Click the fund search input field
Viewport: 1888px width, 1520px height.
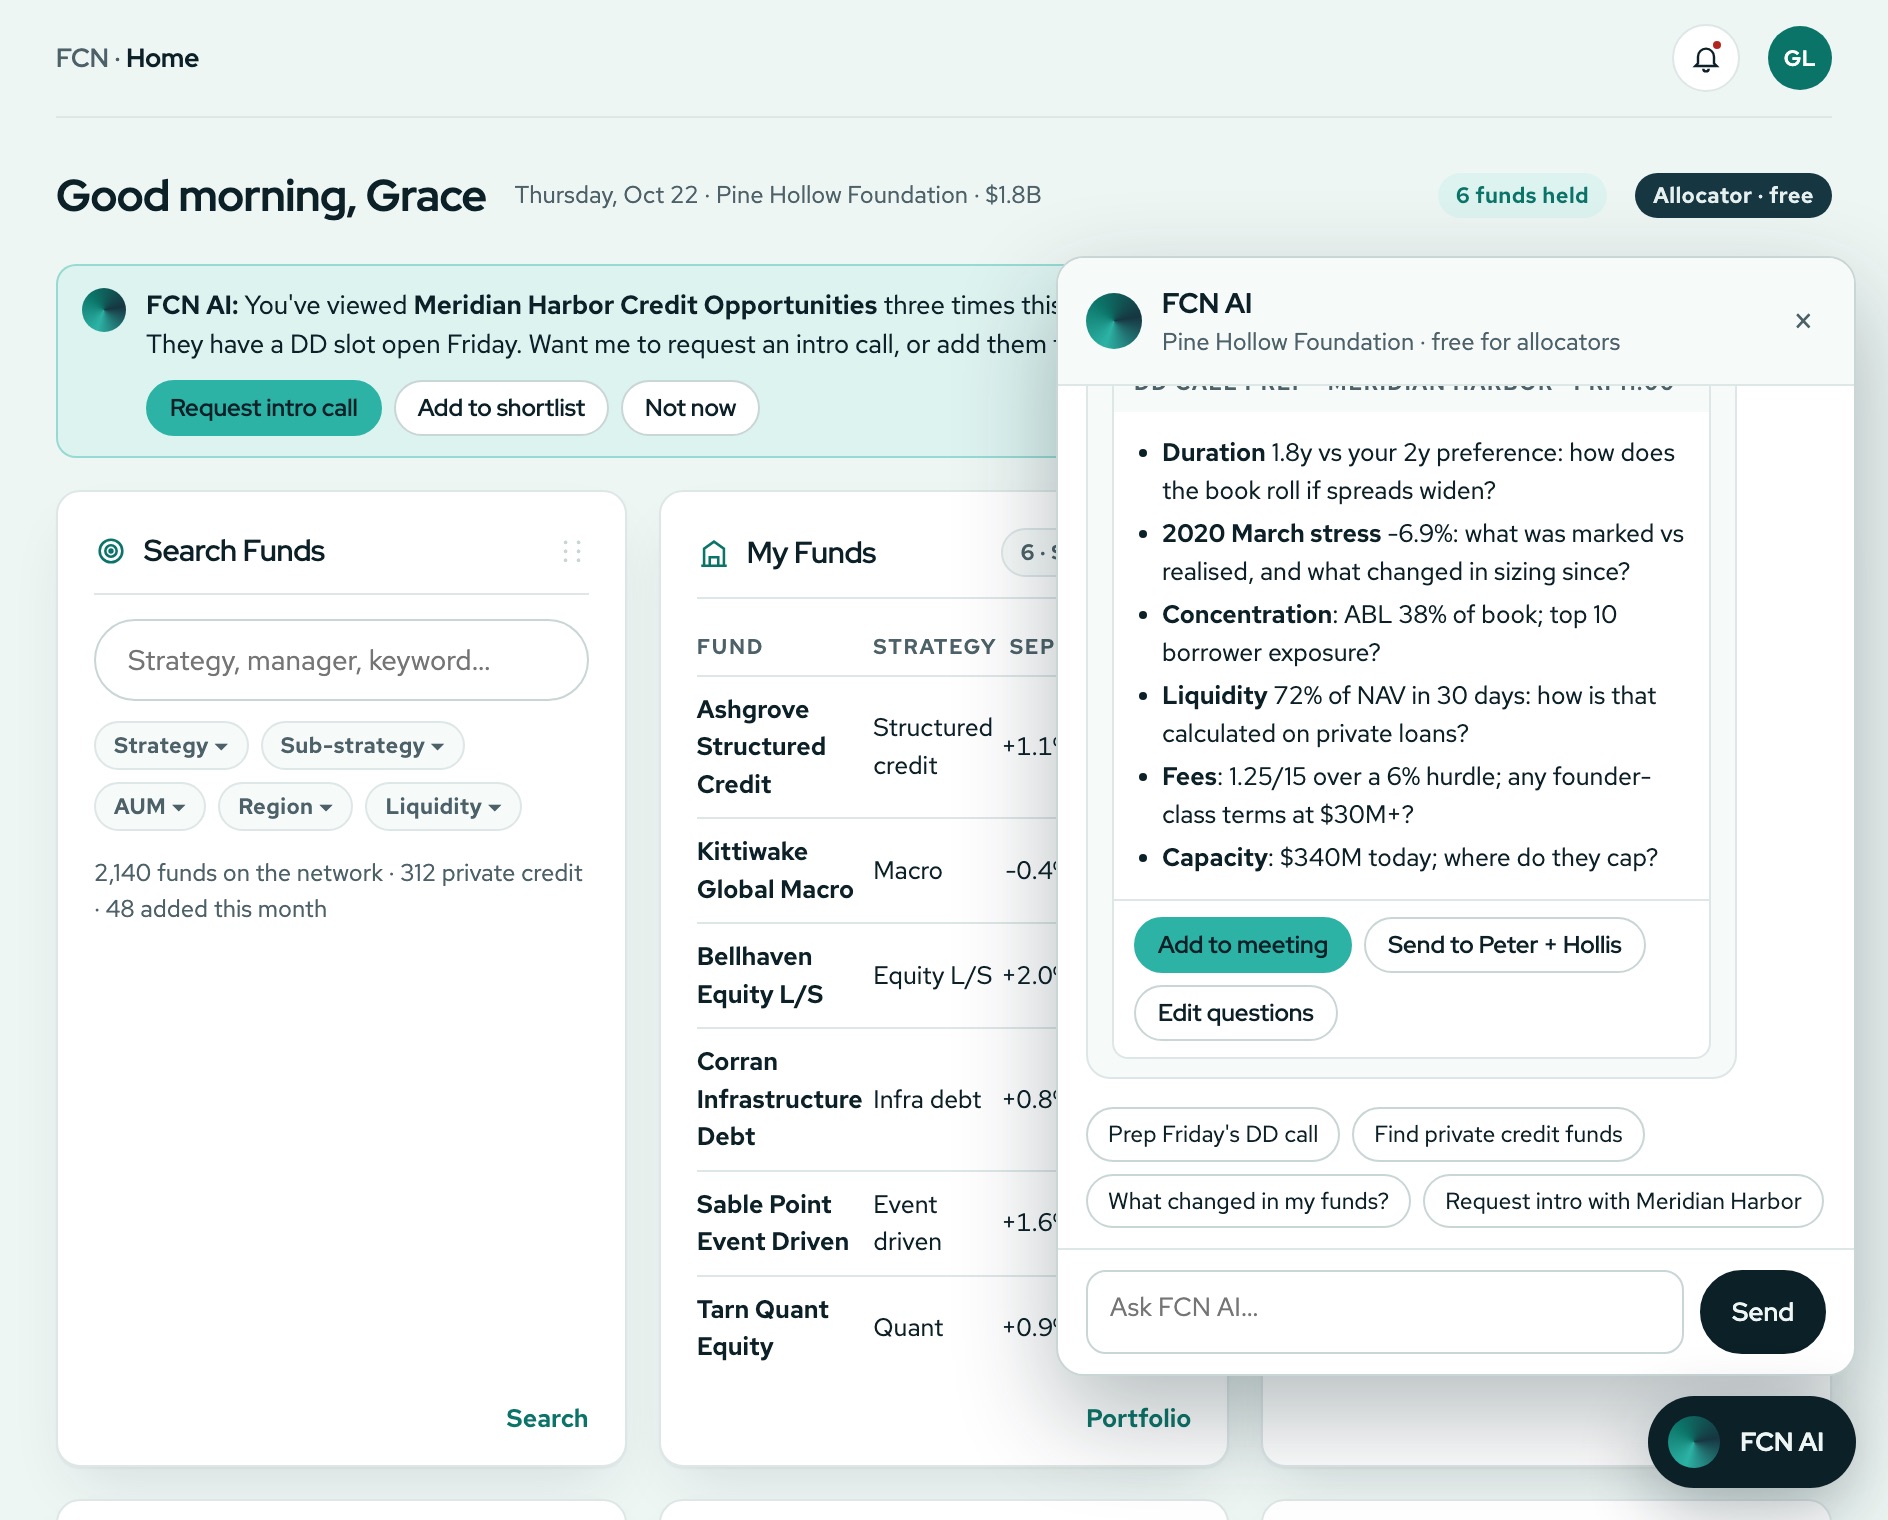(x=341, y=660)
